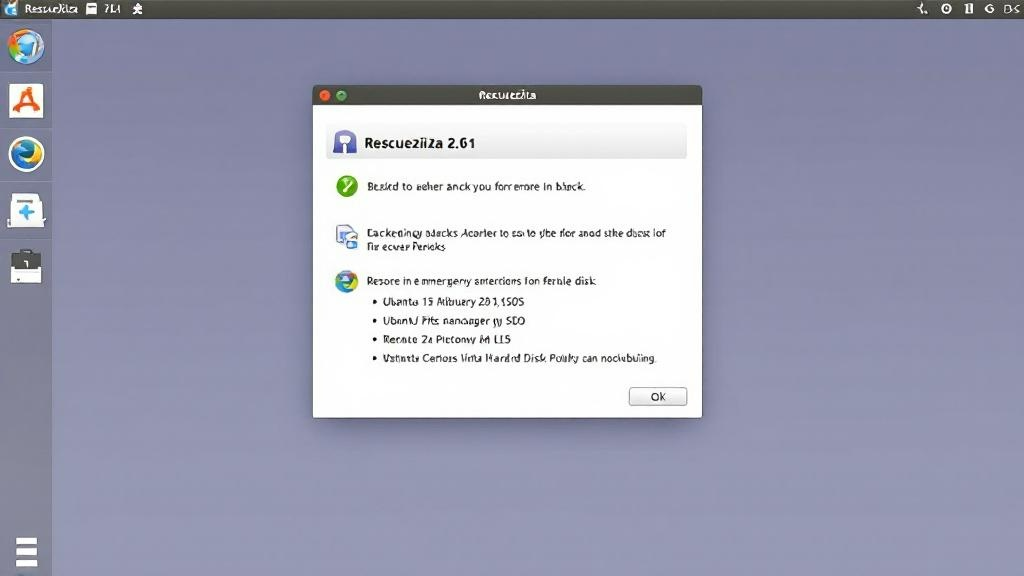Click the Rescuezilla icon in top bar
This screenshot has width=1024, height=576.
coord(10,8)
